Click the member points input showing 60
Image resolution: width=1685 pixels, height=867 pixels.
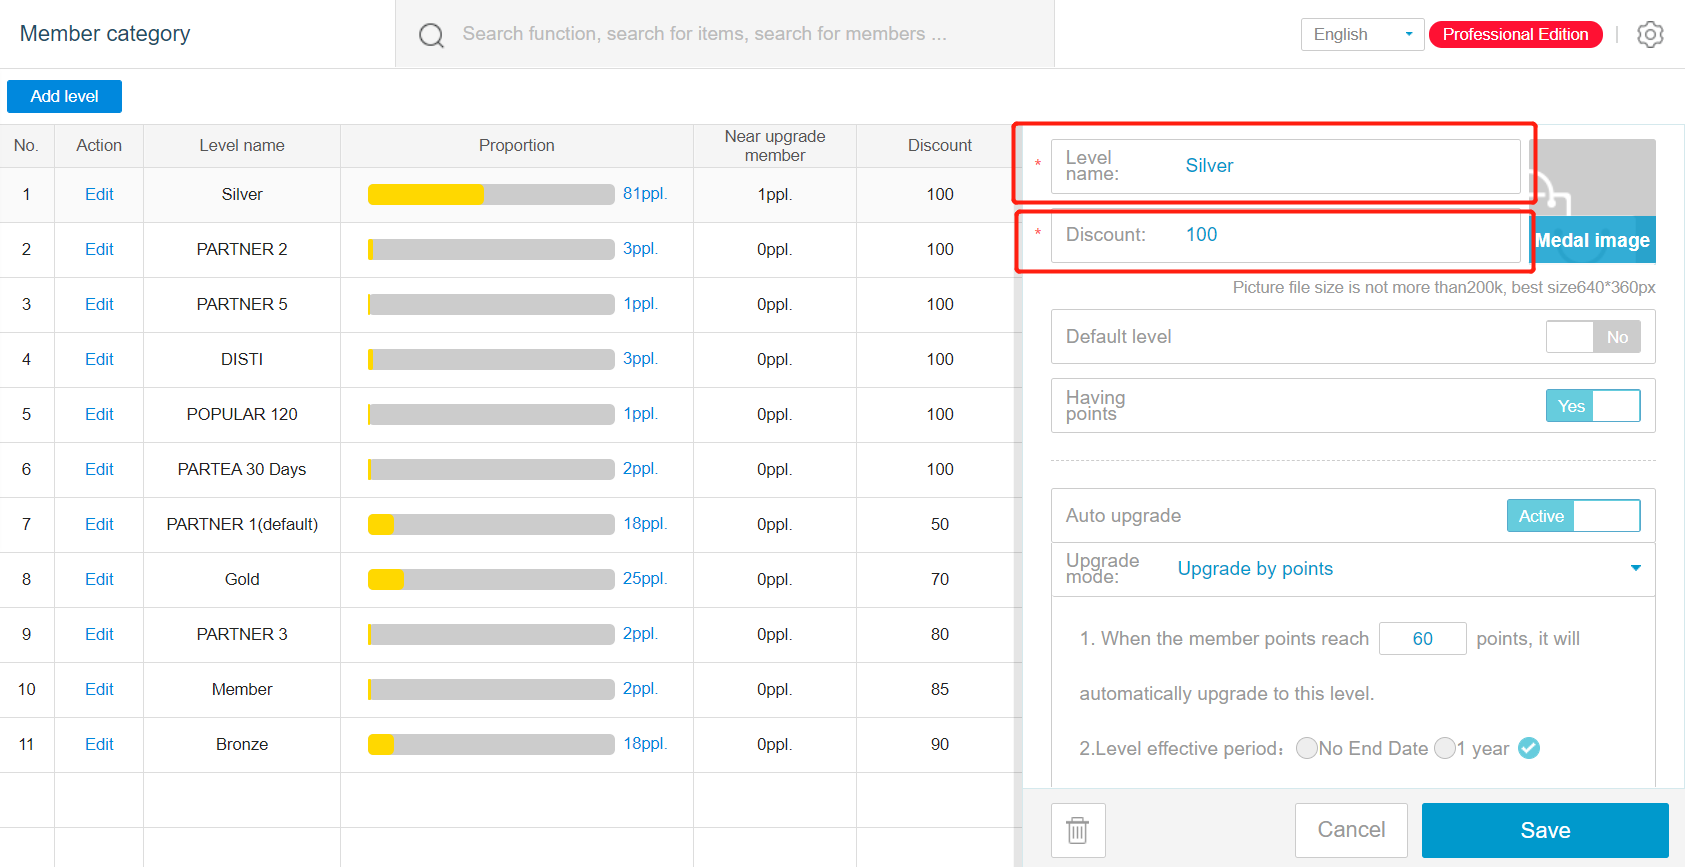point(1422,638)
